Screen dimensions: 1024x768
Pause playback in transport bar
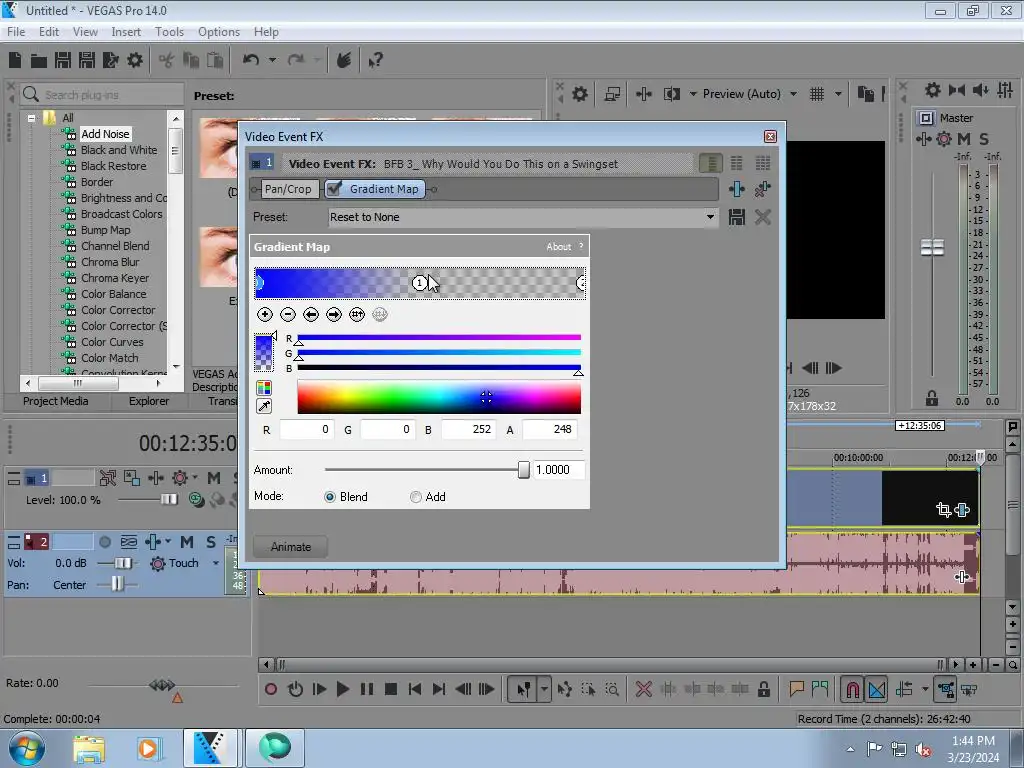pos(366,689)
